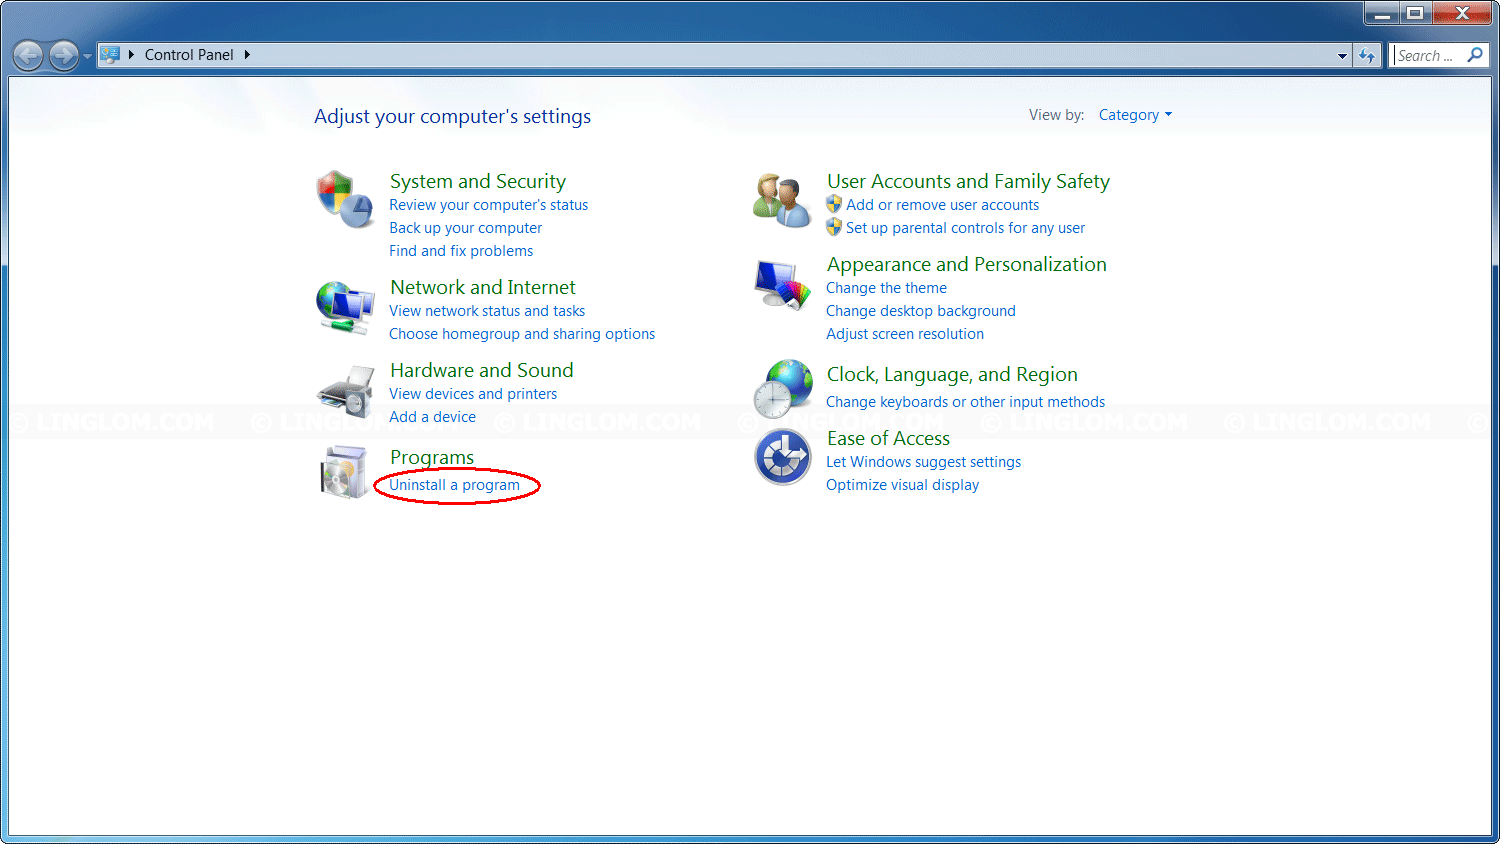The height and width of the screenshot is (844, 1500).
Task: Click Add a device link
Action: coord(433,417)
